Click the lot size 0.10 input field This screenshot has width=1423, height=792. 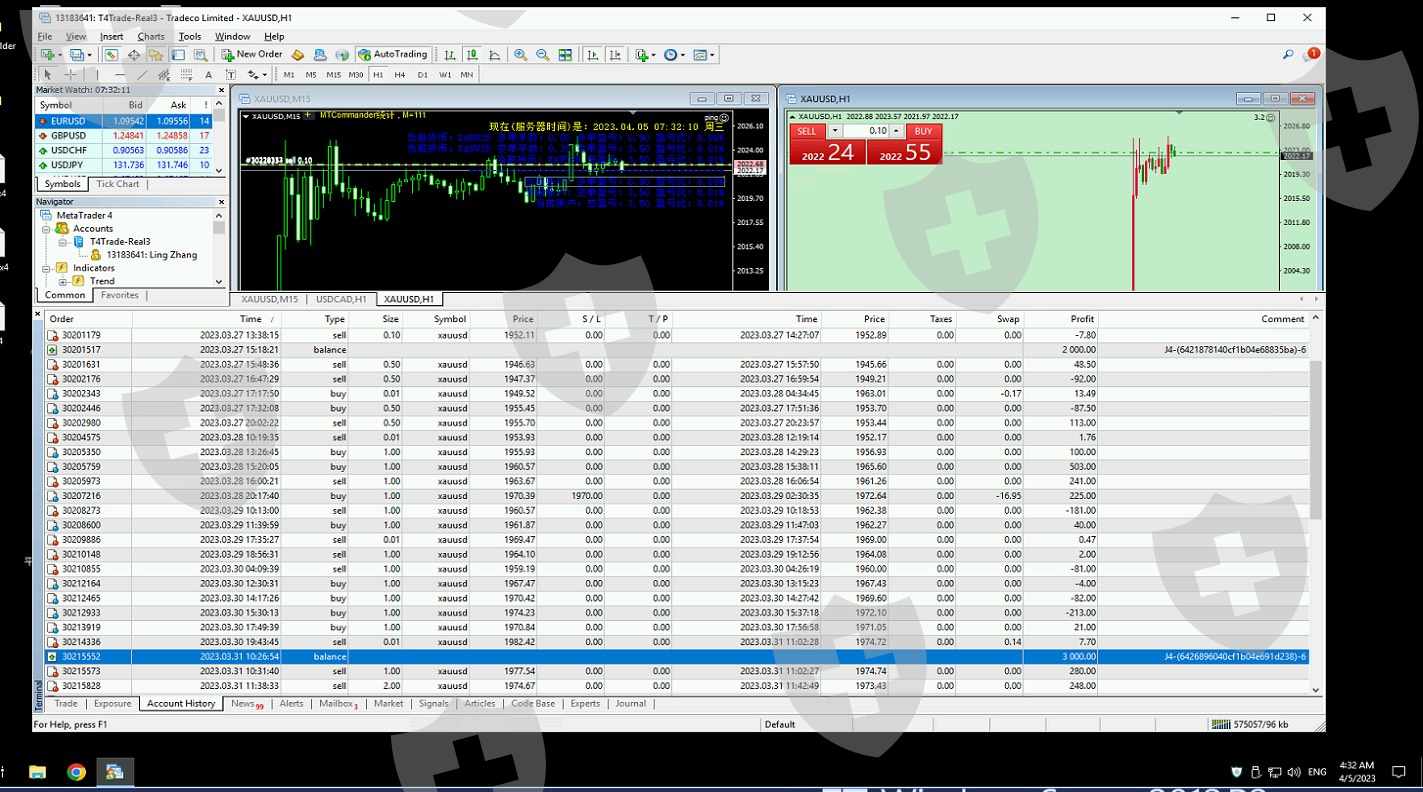click(866, 131)
